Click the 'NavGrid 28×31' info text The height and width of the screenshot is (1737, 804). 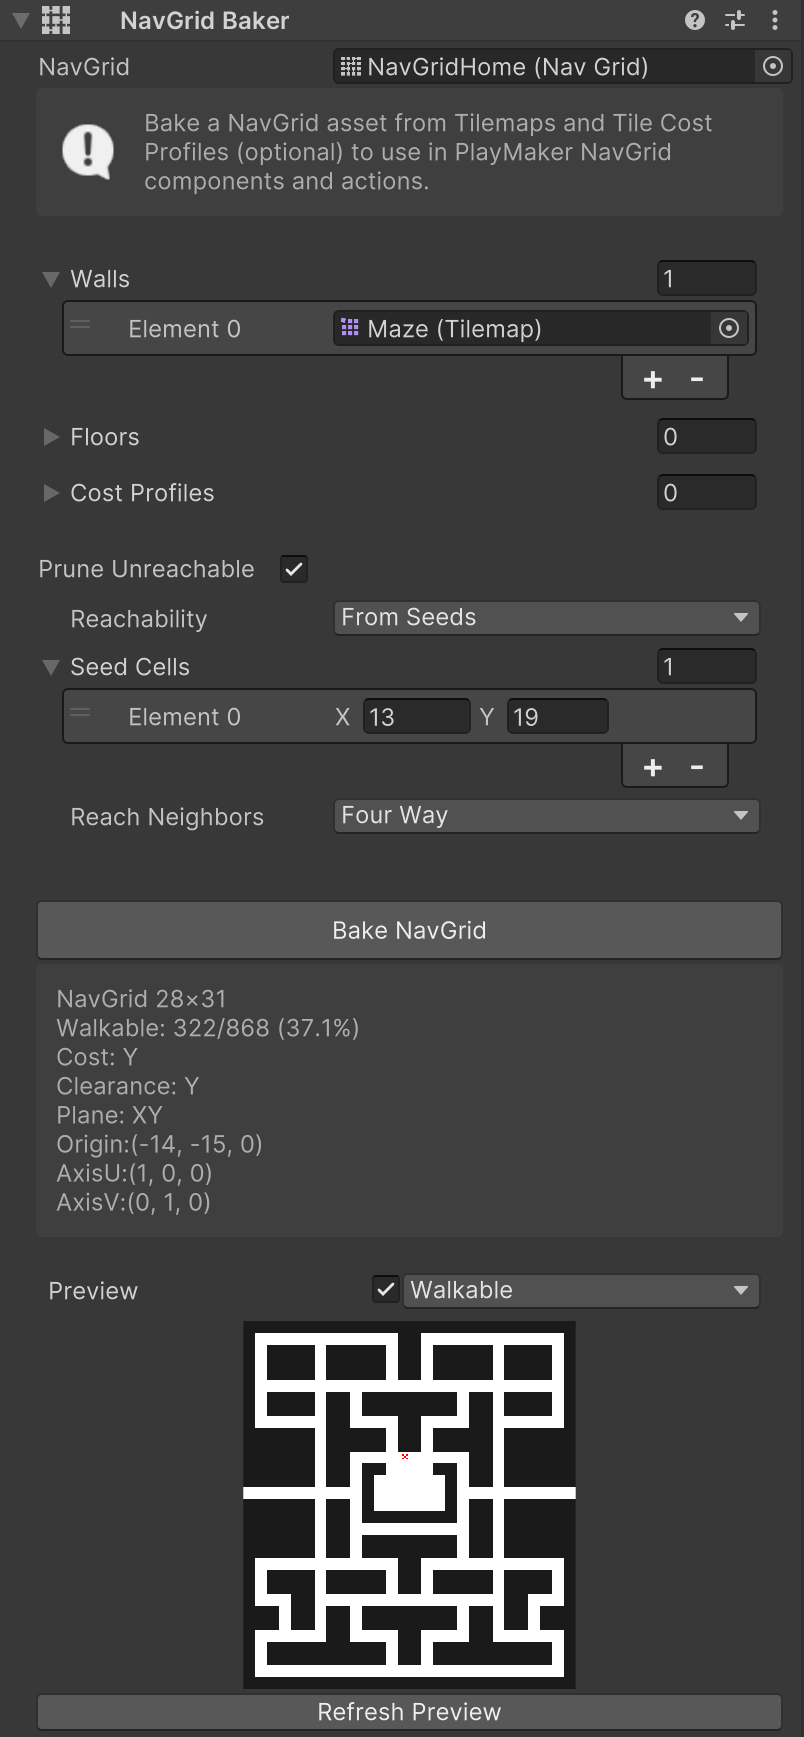pos(141,999)
